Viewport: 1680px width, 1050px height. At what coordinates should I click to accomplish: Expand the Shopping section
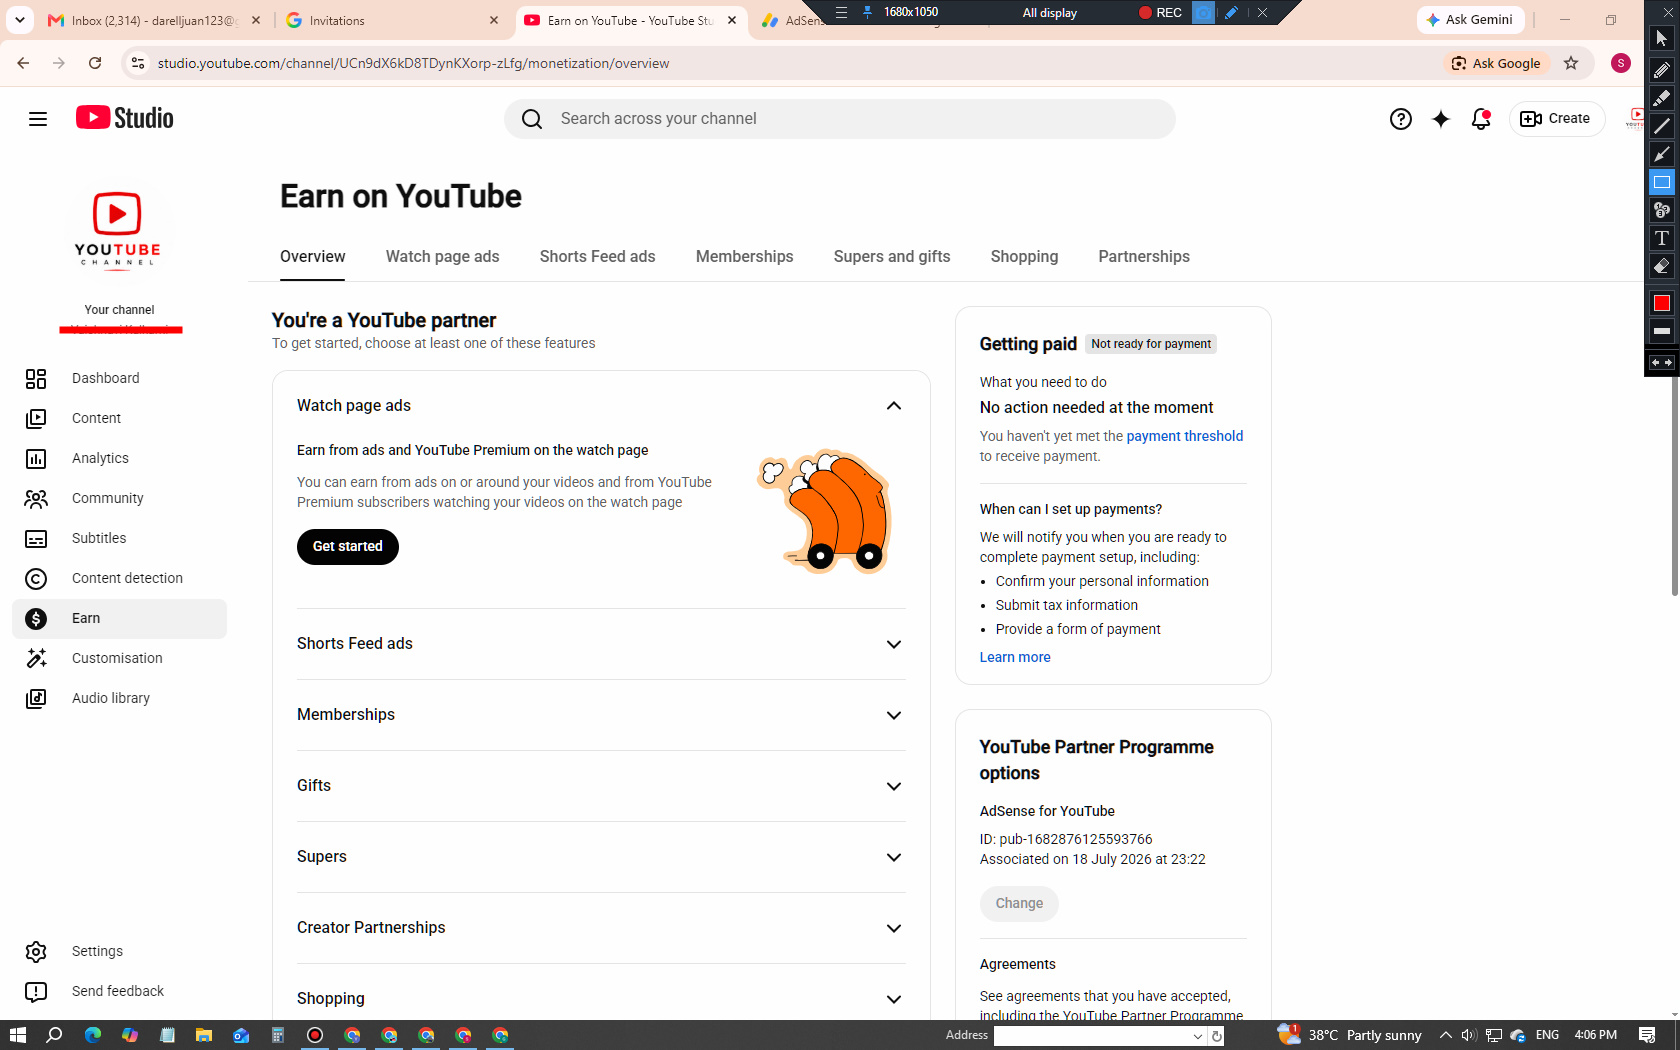(x=894, y=999)
